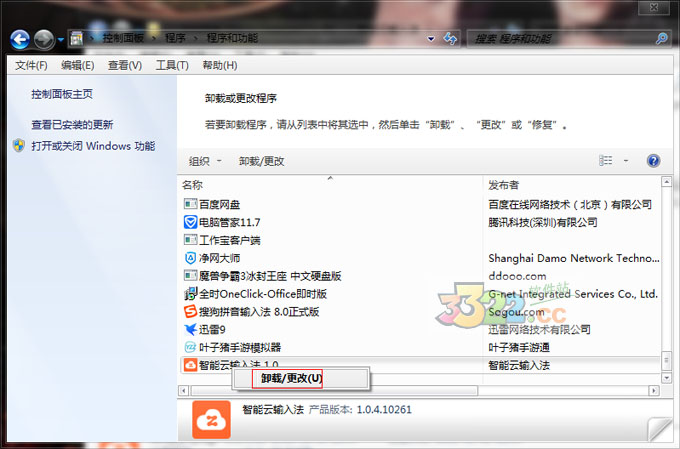Viewport: 680px width, 449px height.
Task: Click the magnifier search icon
Action: coord(662,39)
